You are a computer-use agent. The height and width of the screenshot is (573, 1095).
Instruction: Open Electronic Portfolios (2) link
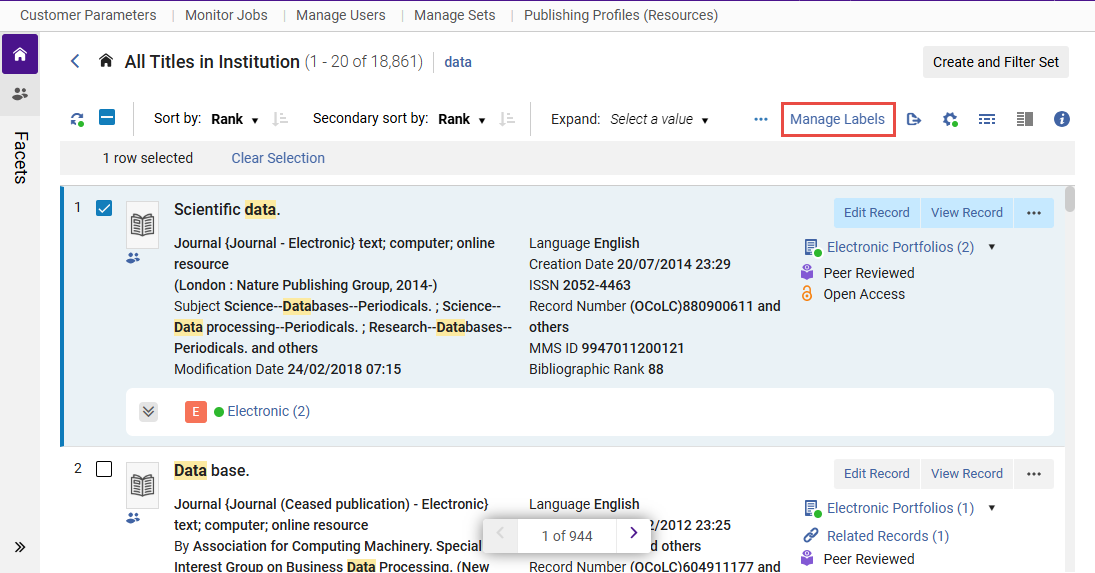900,247
